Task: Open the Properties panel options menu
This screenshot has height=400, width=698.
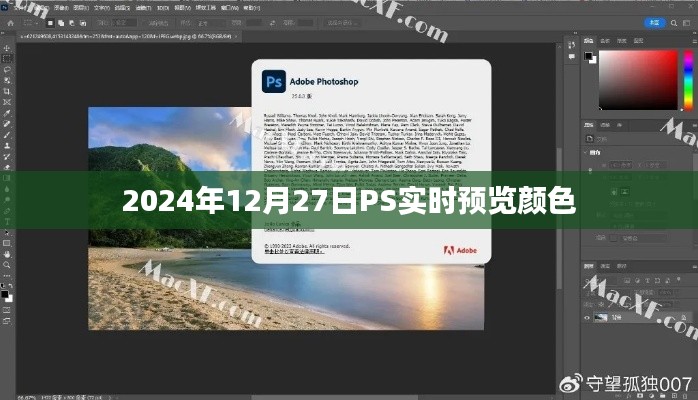Action: click(695, 125)
